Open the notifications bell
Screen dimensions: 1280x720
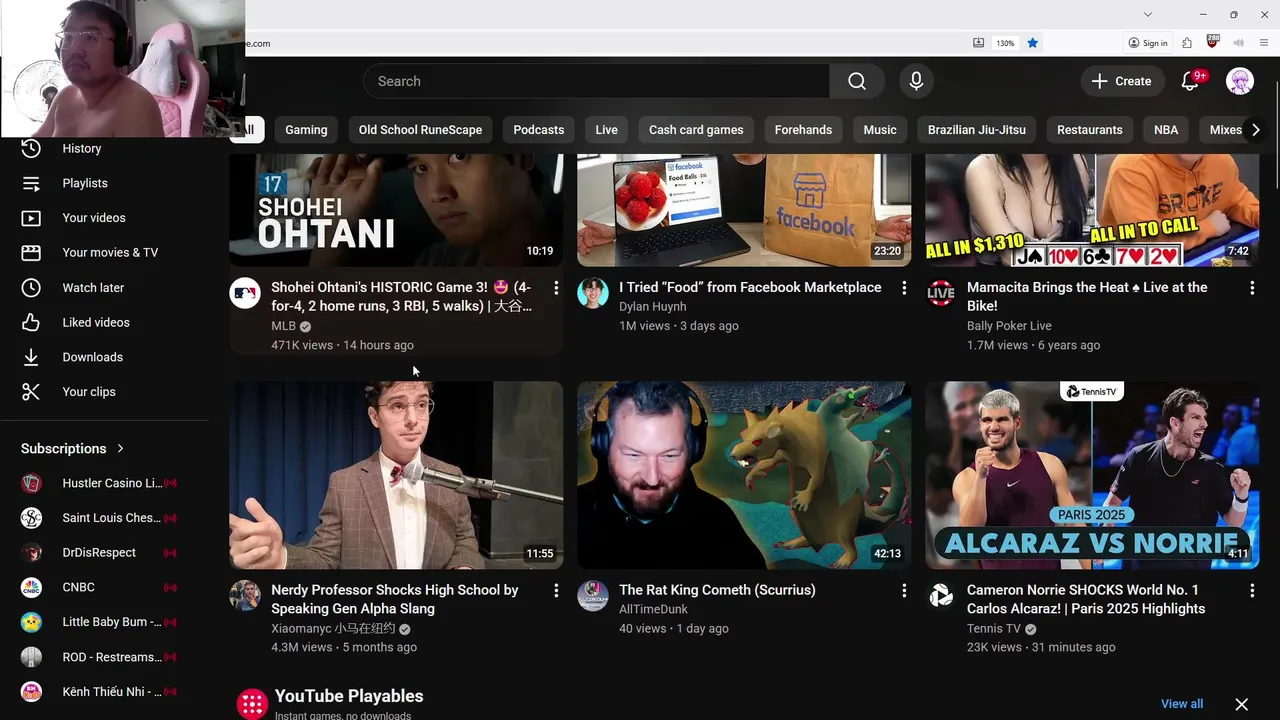pos(1190,81)
